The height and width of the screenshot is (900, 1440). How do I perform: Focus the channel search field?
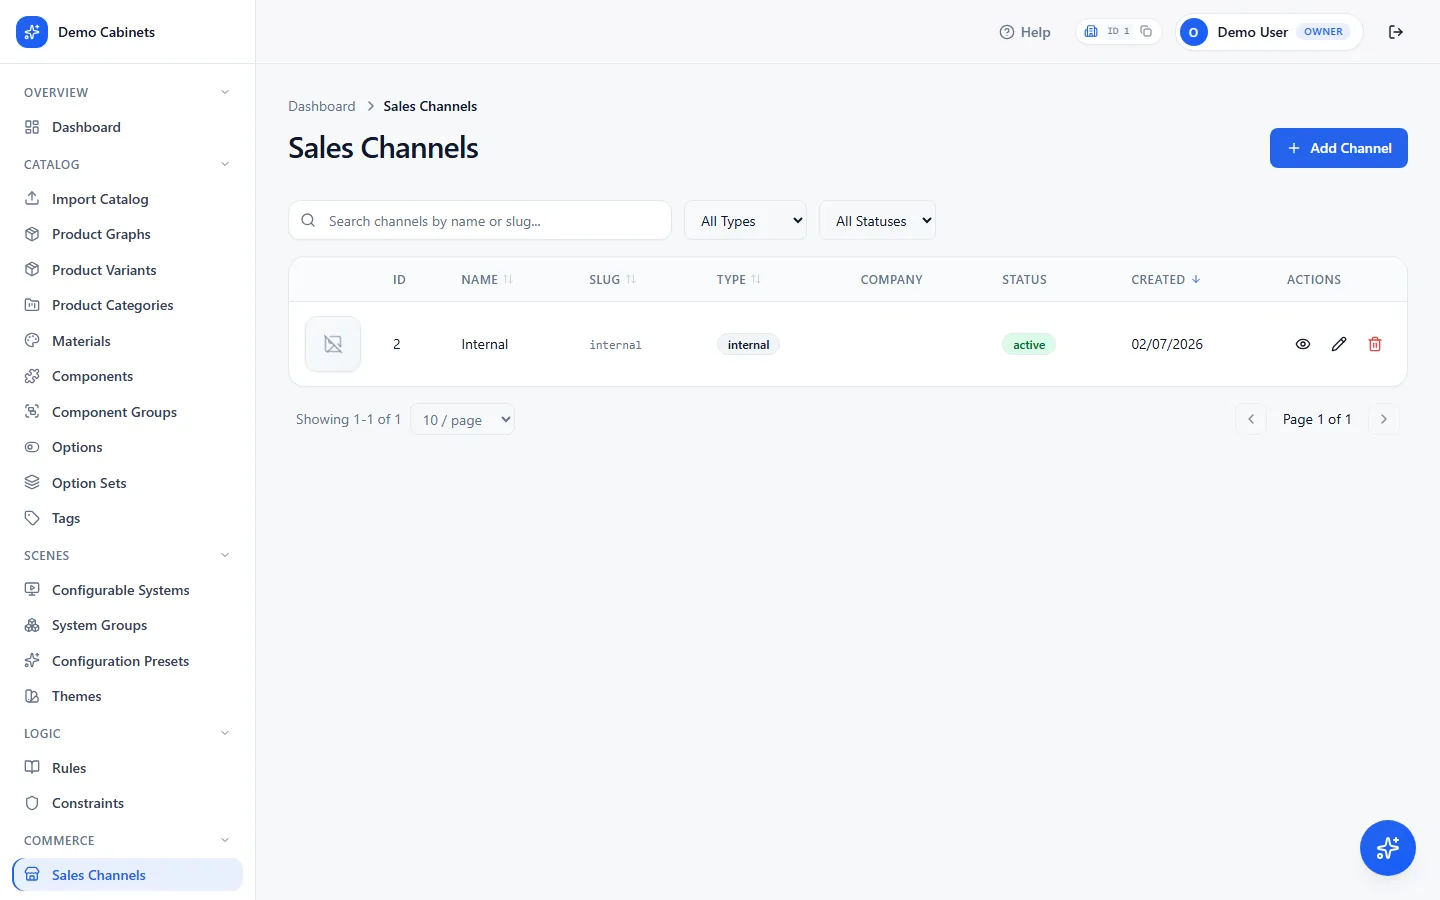click(x=480, y=221)
